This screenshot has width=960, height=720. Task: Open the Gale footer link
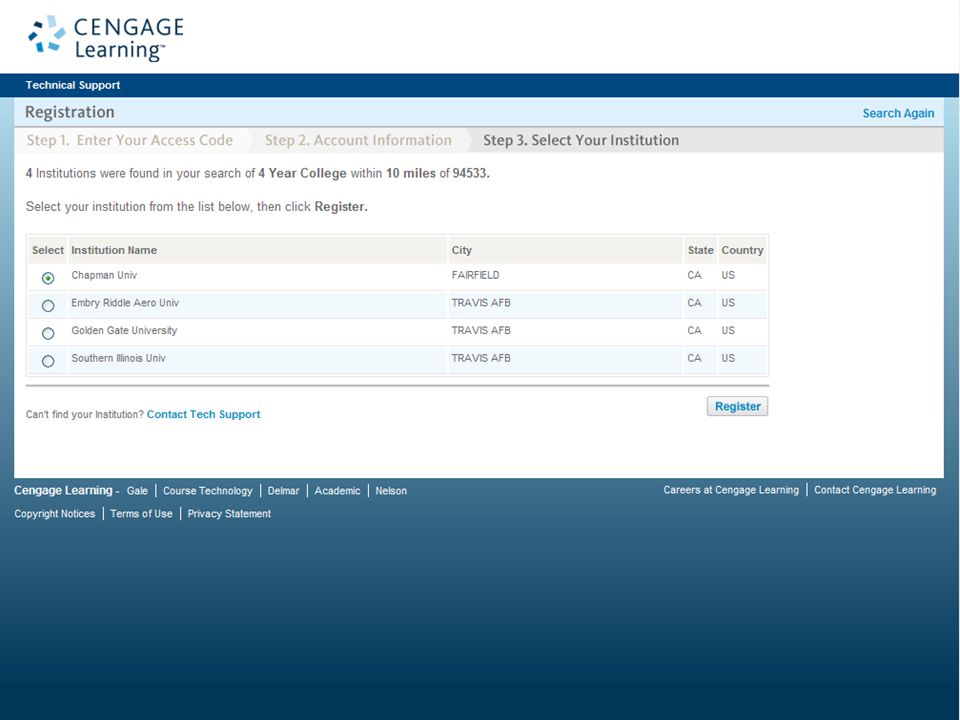[x=137, y=491]
